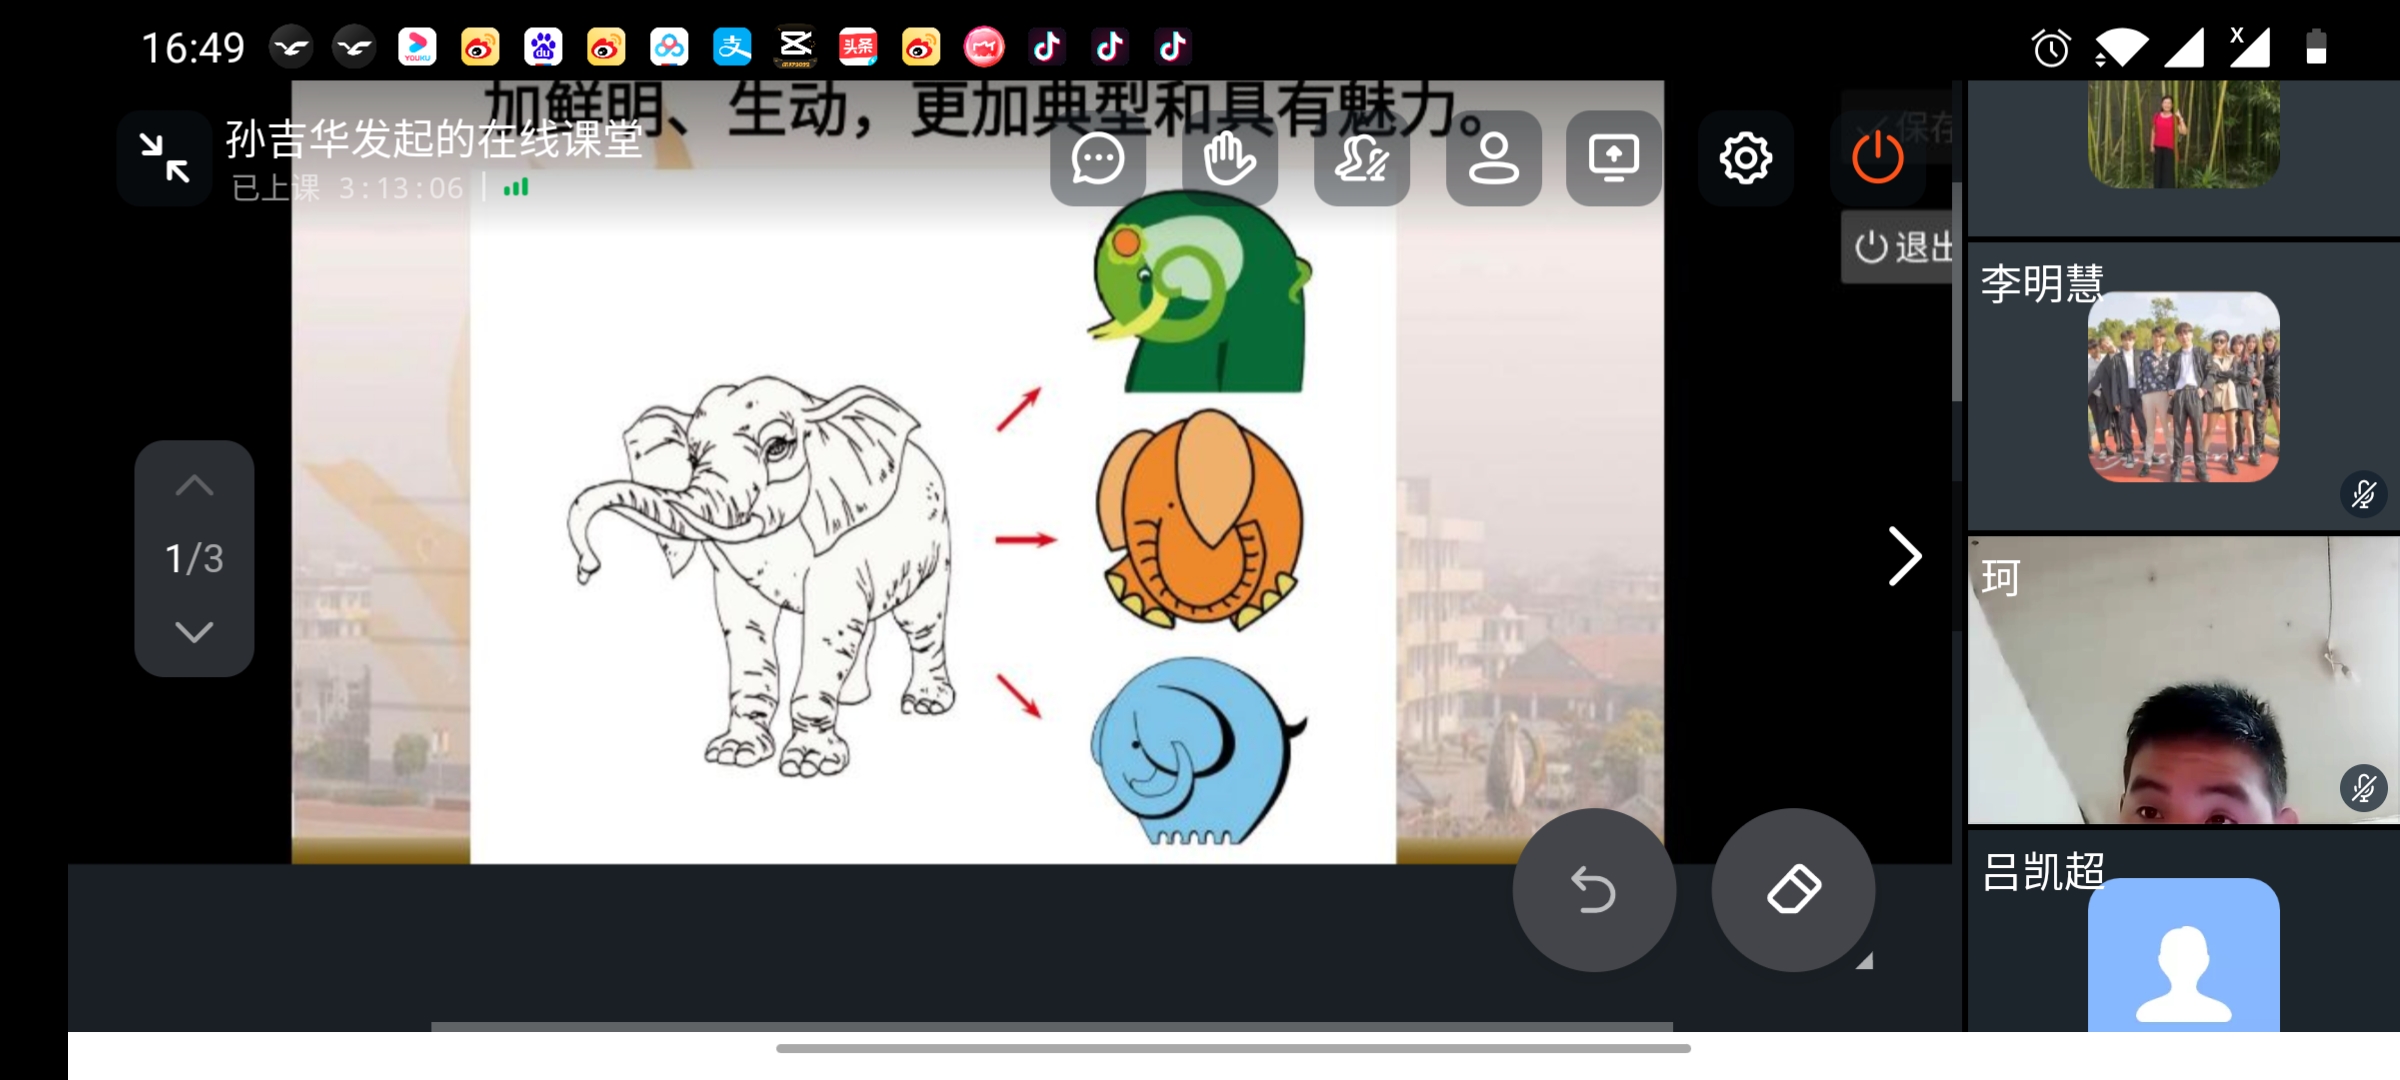Select the eraser tool
The image size is (2400, 1080).
1793,890
